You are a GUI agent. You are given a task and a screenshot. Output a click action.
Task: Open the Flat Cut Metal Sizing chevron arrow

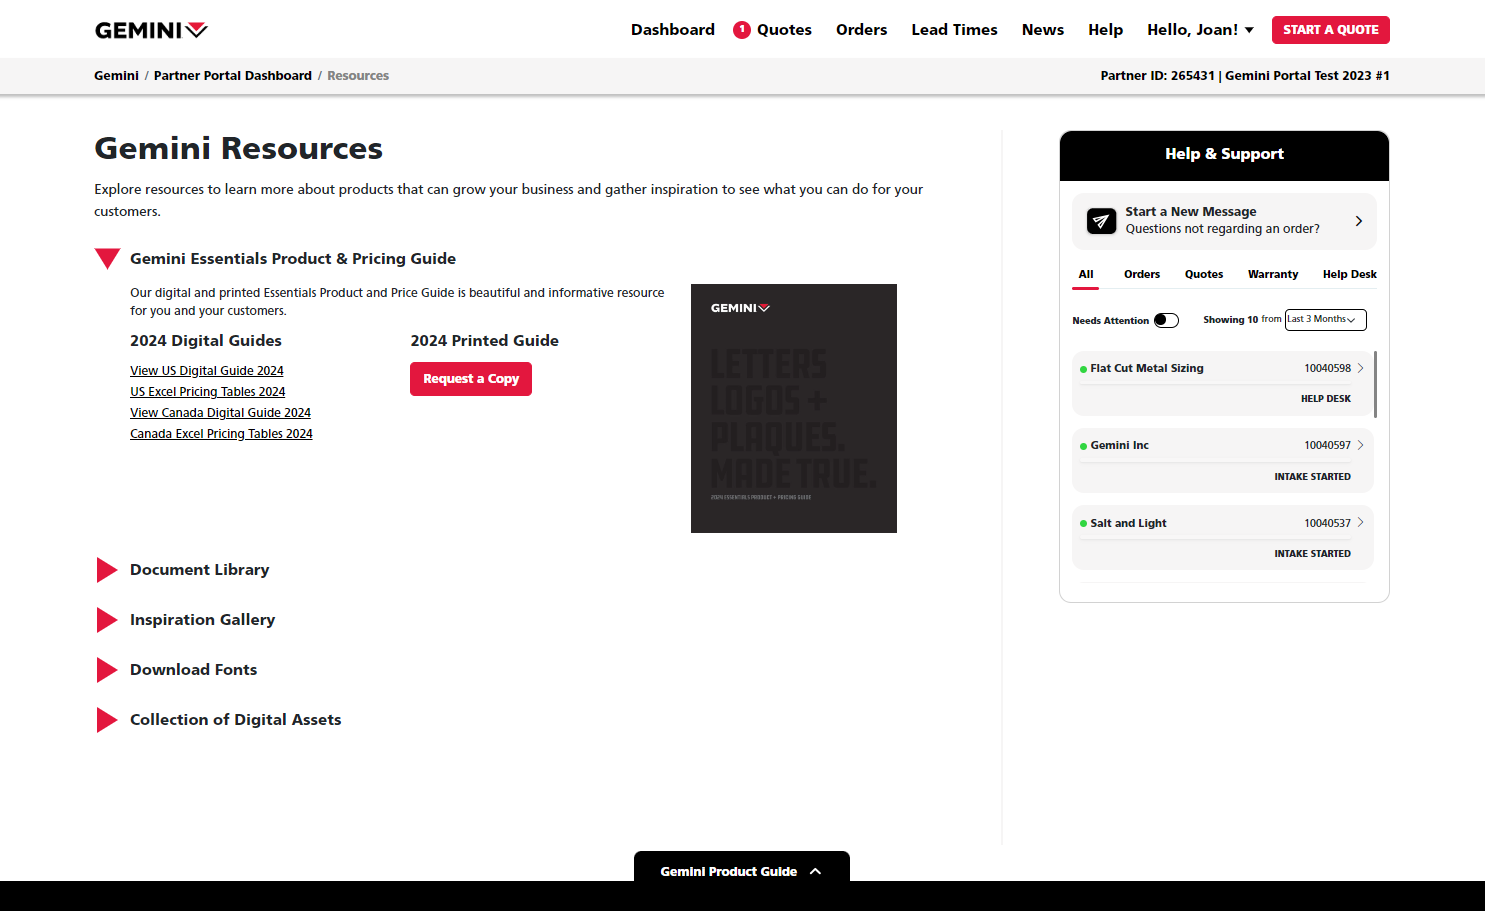coord(1360,368)
